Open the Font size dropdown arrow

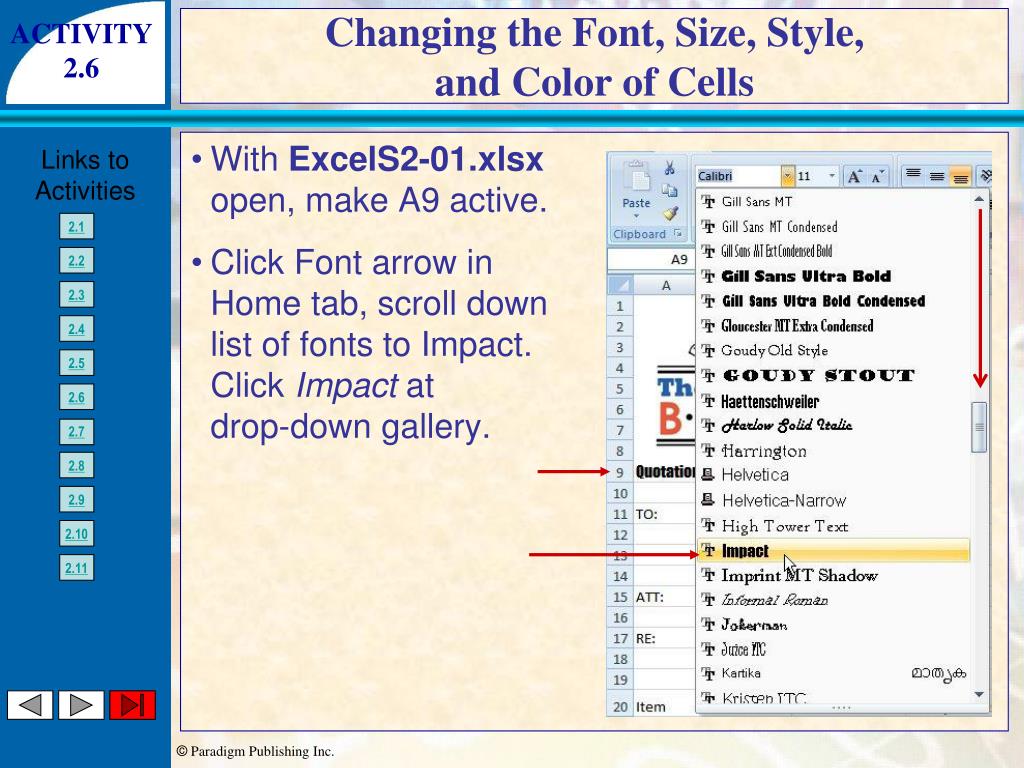(x=831, y=176)
